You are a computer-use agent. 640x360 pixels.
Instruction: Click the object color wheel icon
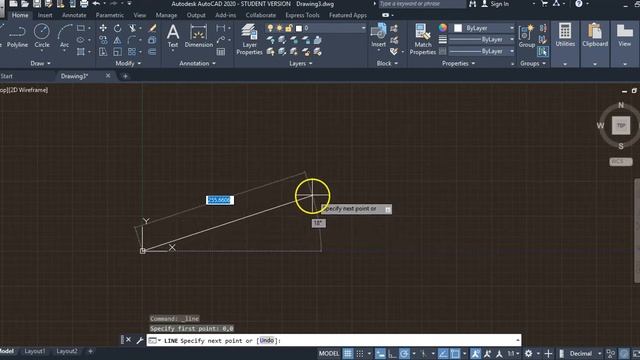click(x=442, y=28)
